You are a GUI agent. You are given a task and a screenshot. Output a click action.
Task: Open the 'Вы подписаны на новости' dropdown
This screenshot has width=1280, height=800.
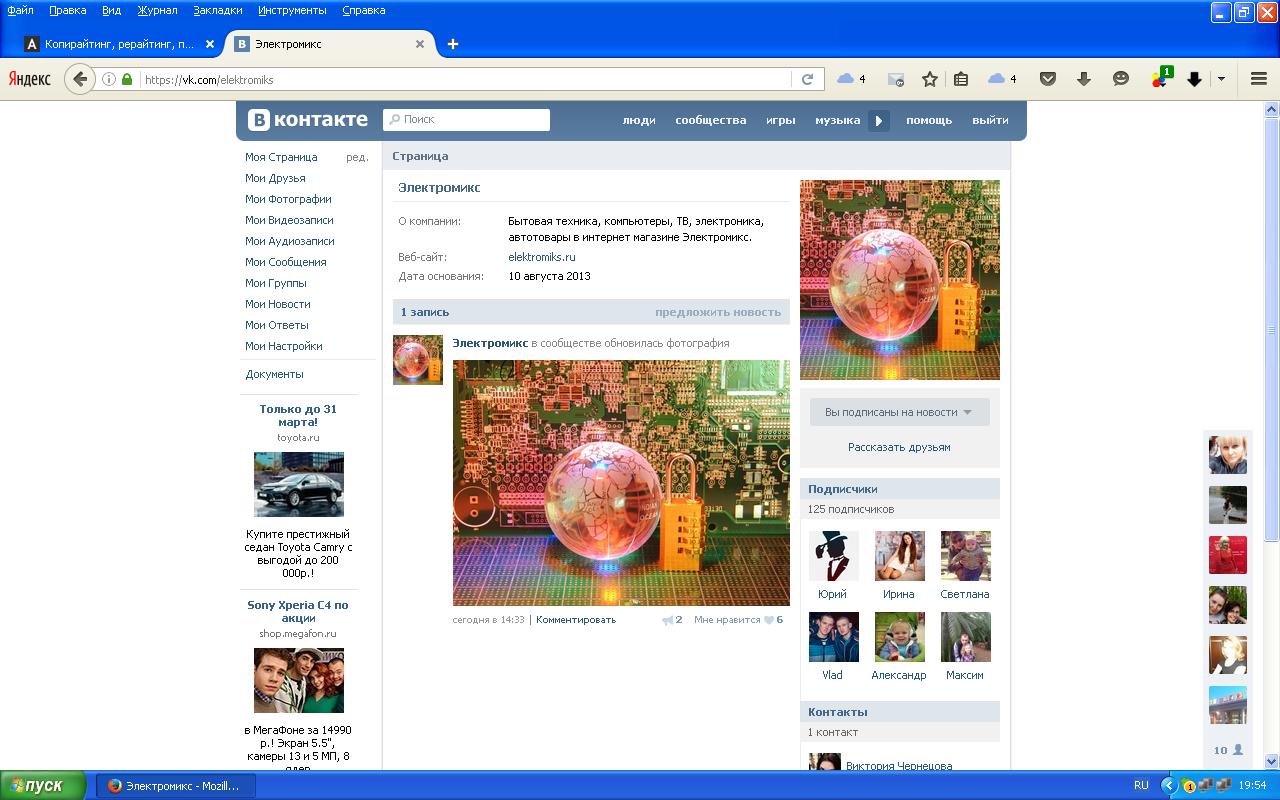click(899, 412)
